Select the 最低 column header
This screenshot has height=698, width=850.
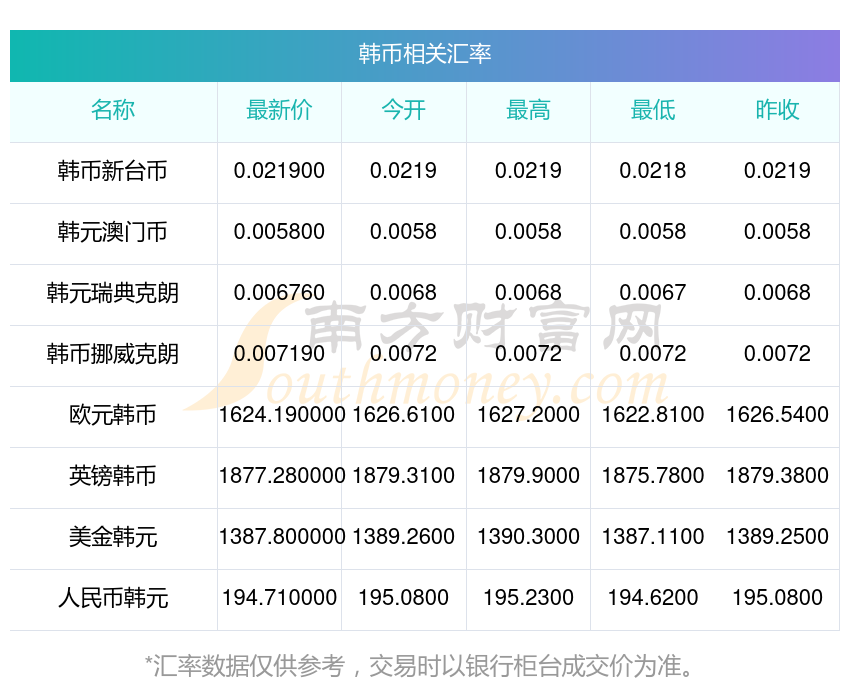653,110
